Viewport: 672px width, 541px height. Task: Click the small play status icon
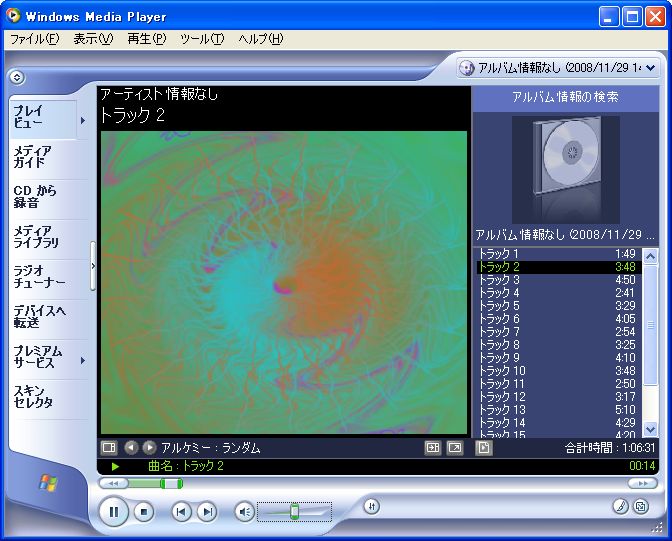pyautogui.click(x=115, y=466)
